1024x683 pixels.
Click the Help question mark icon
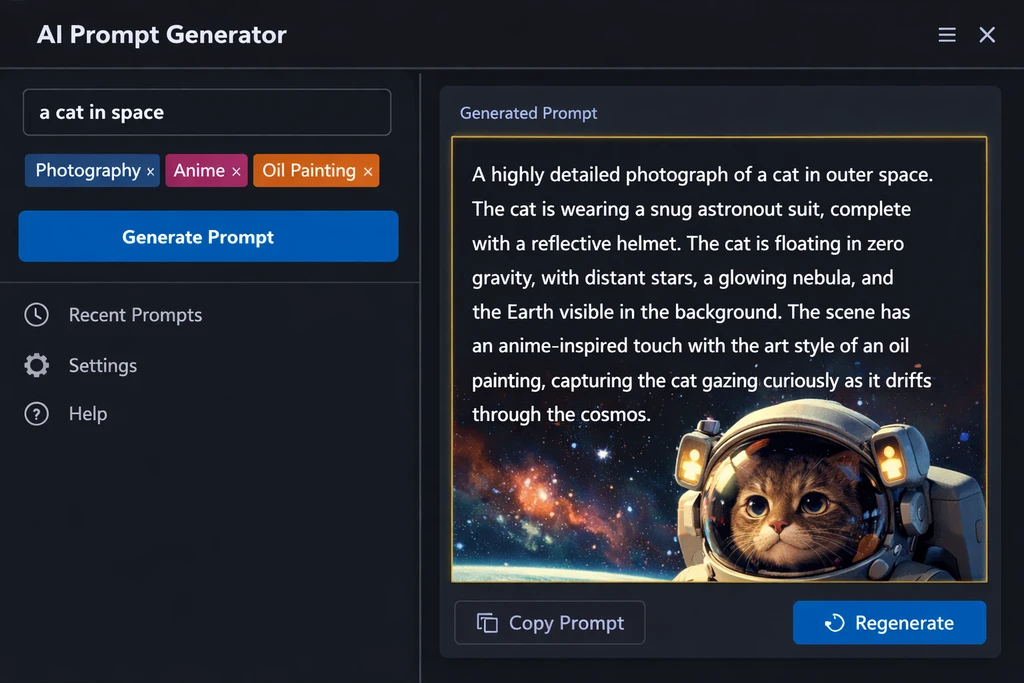pos(36,414)
